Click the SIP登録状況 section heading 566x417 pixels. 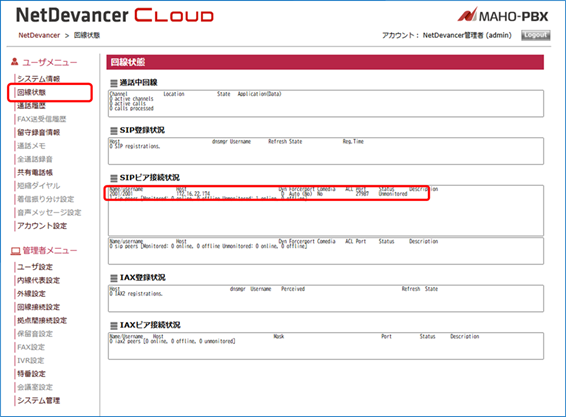tap(142, 130)
